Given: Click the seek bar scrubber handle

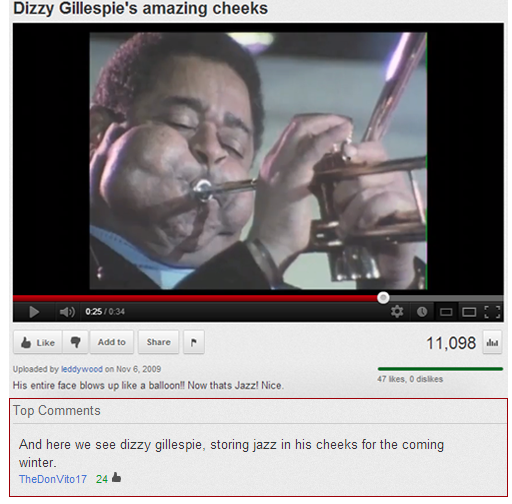Looking at the screenshot, I should 383,298.
